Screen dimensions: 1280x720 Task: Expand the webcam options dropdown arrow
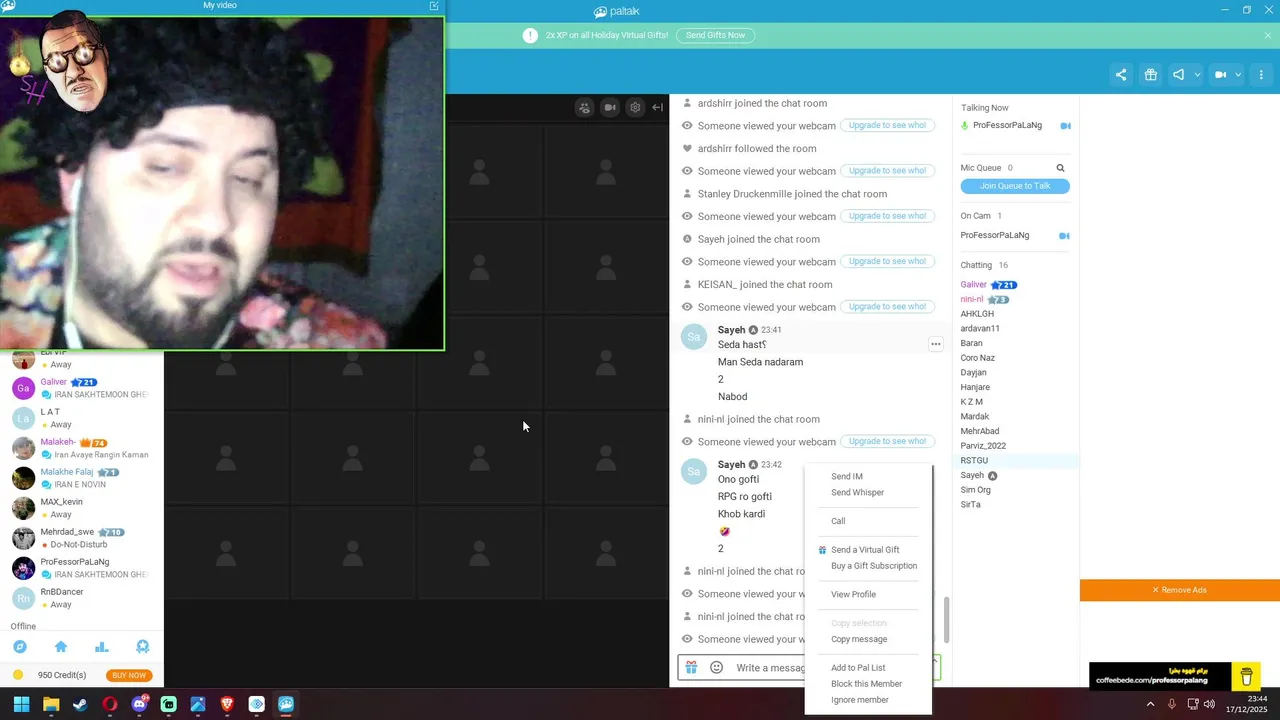[x=1238, y=75]
